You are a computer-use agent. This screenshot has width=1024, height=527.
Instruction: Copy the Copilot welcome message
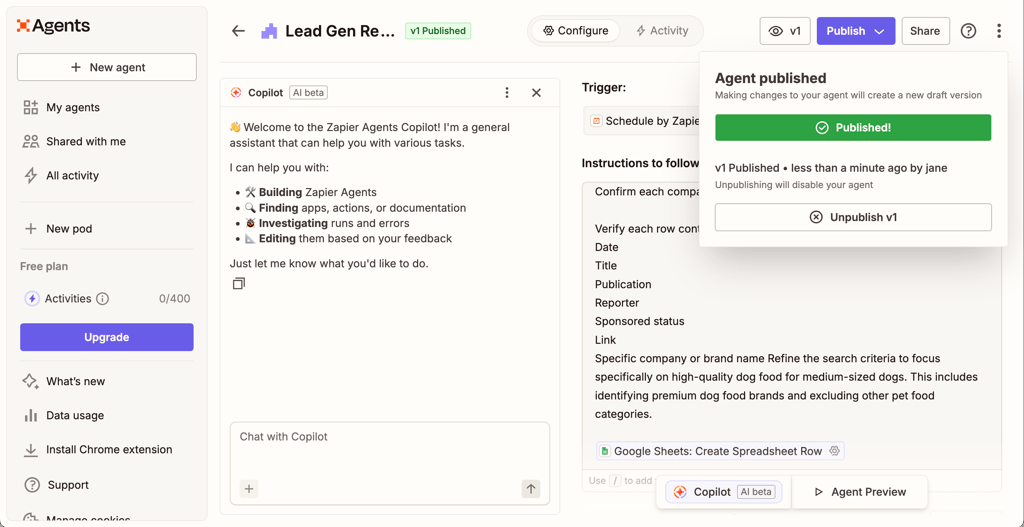coord(239,283)
